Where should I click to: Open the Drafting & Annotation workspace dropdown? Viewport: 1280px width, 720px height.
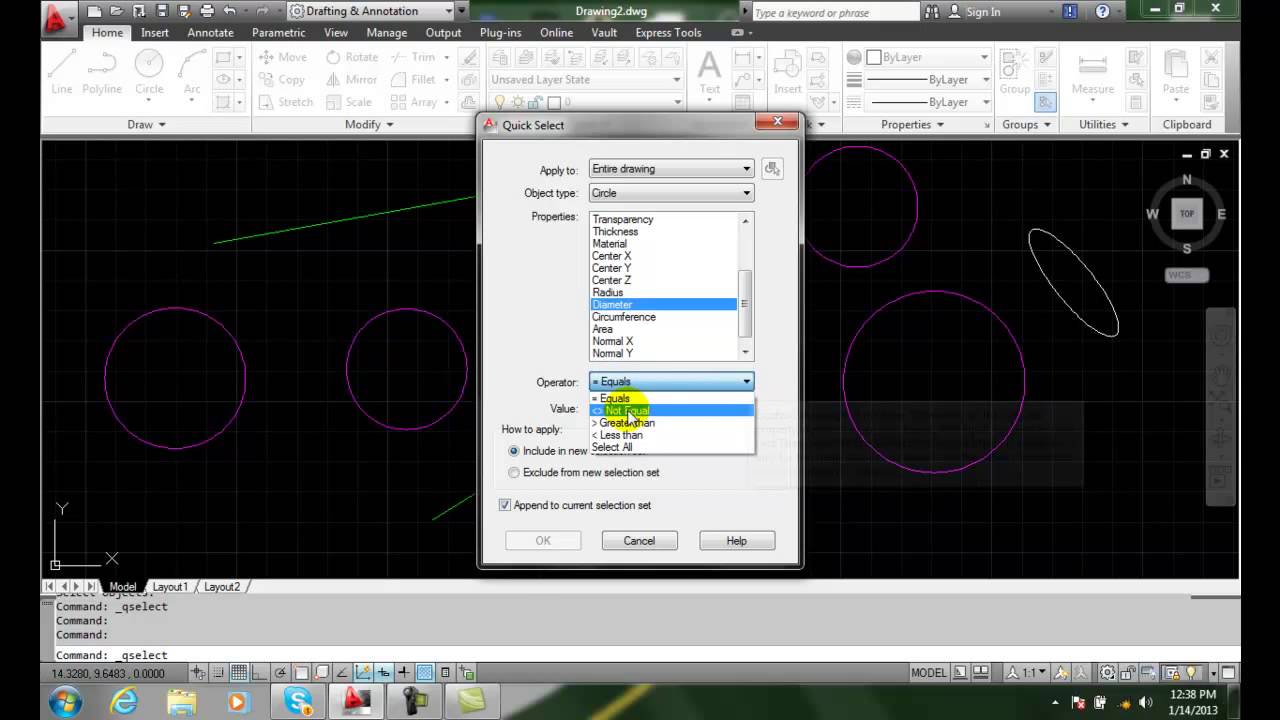[370, 11]
